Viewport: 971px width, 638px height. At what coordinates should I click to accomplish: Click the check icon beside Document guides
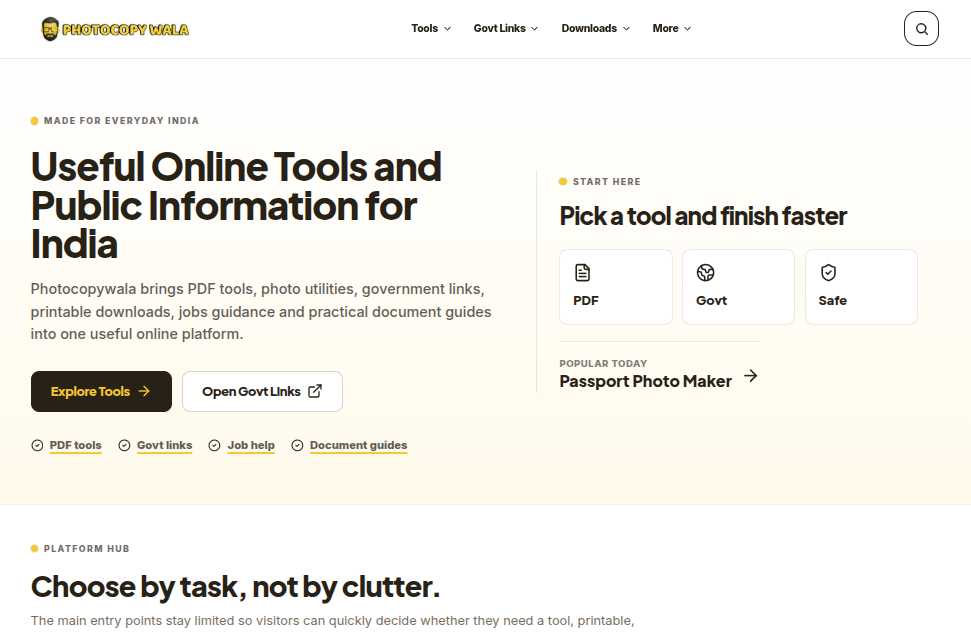point(297,445)
